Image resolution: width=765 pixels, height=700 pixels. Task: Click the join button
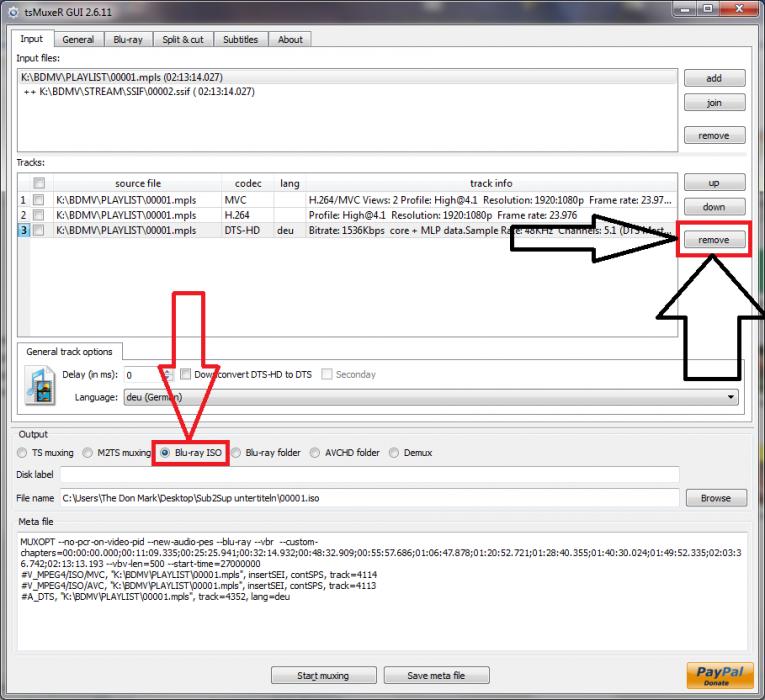pos(714,102)
